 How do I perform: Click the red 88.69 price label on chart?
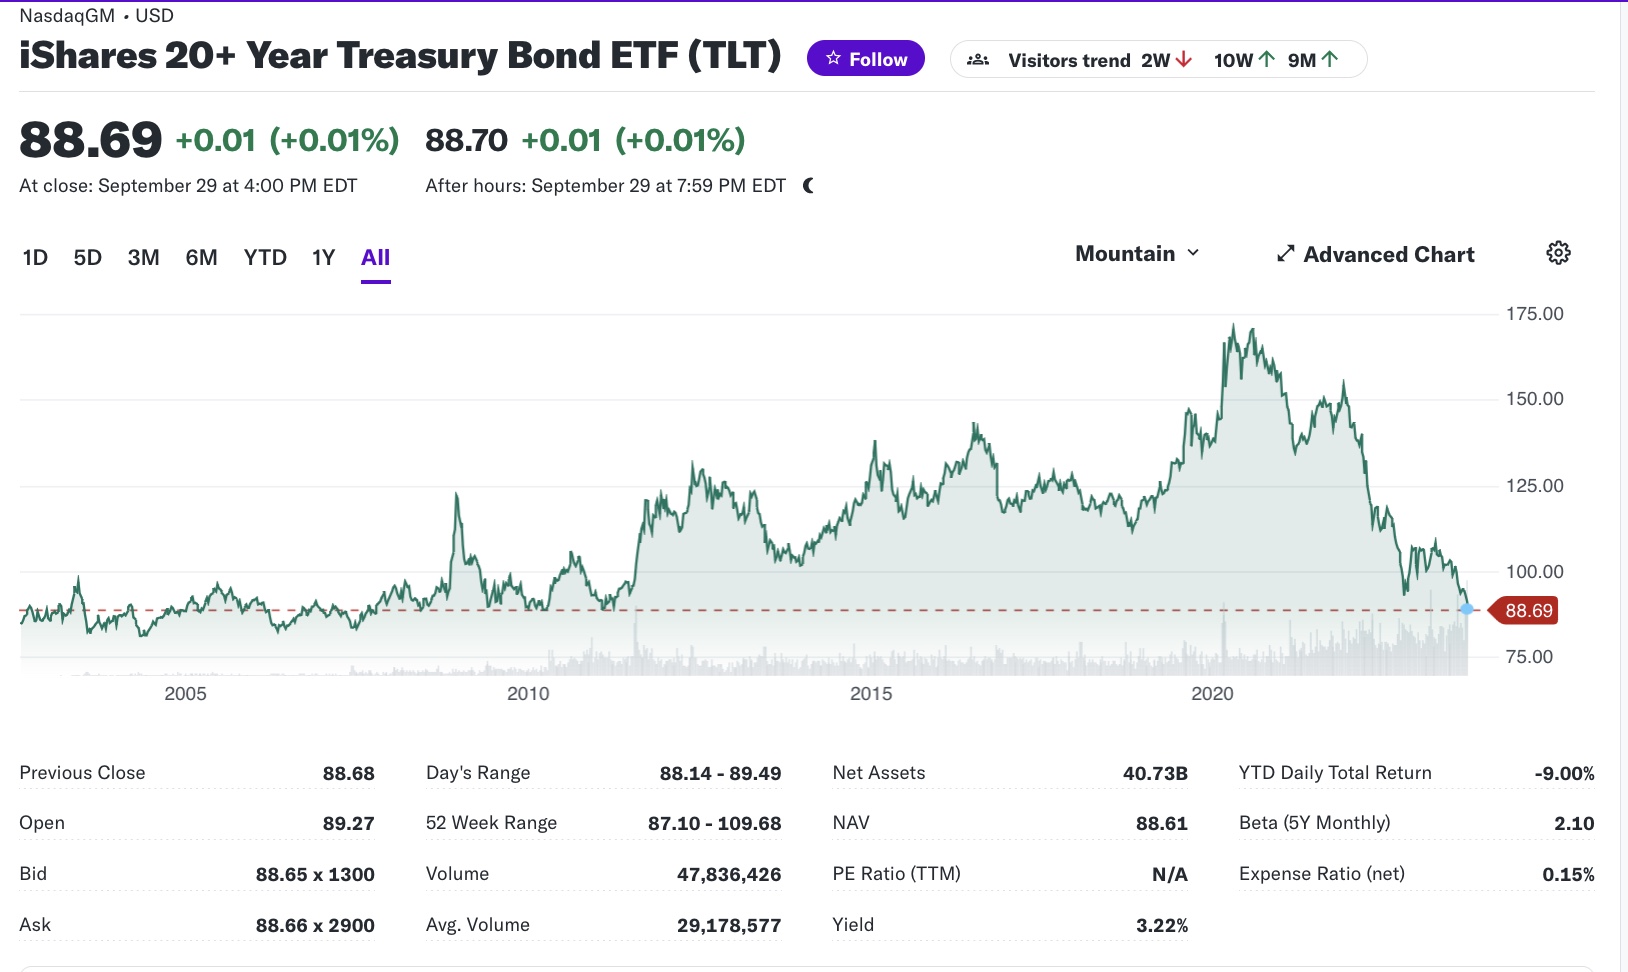(x=1527, y=611)
